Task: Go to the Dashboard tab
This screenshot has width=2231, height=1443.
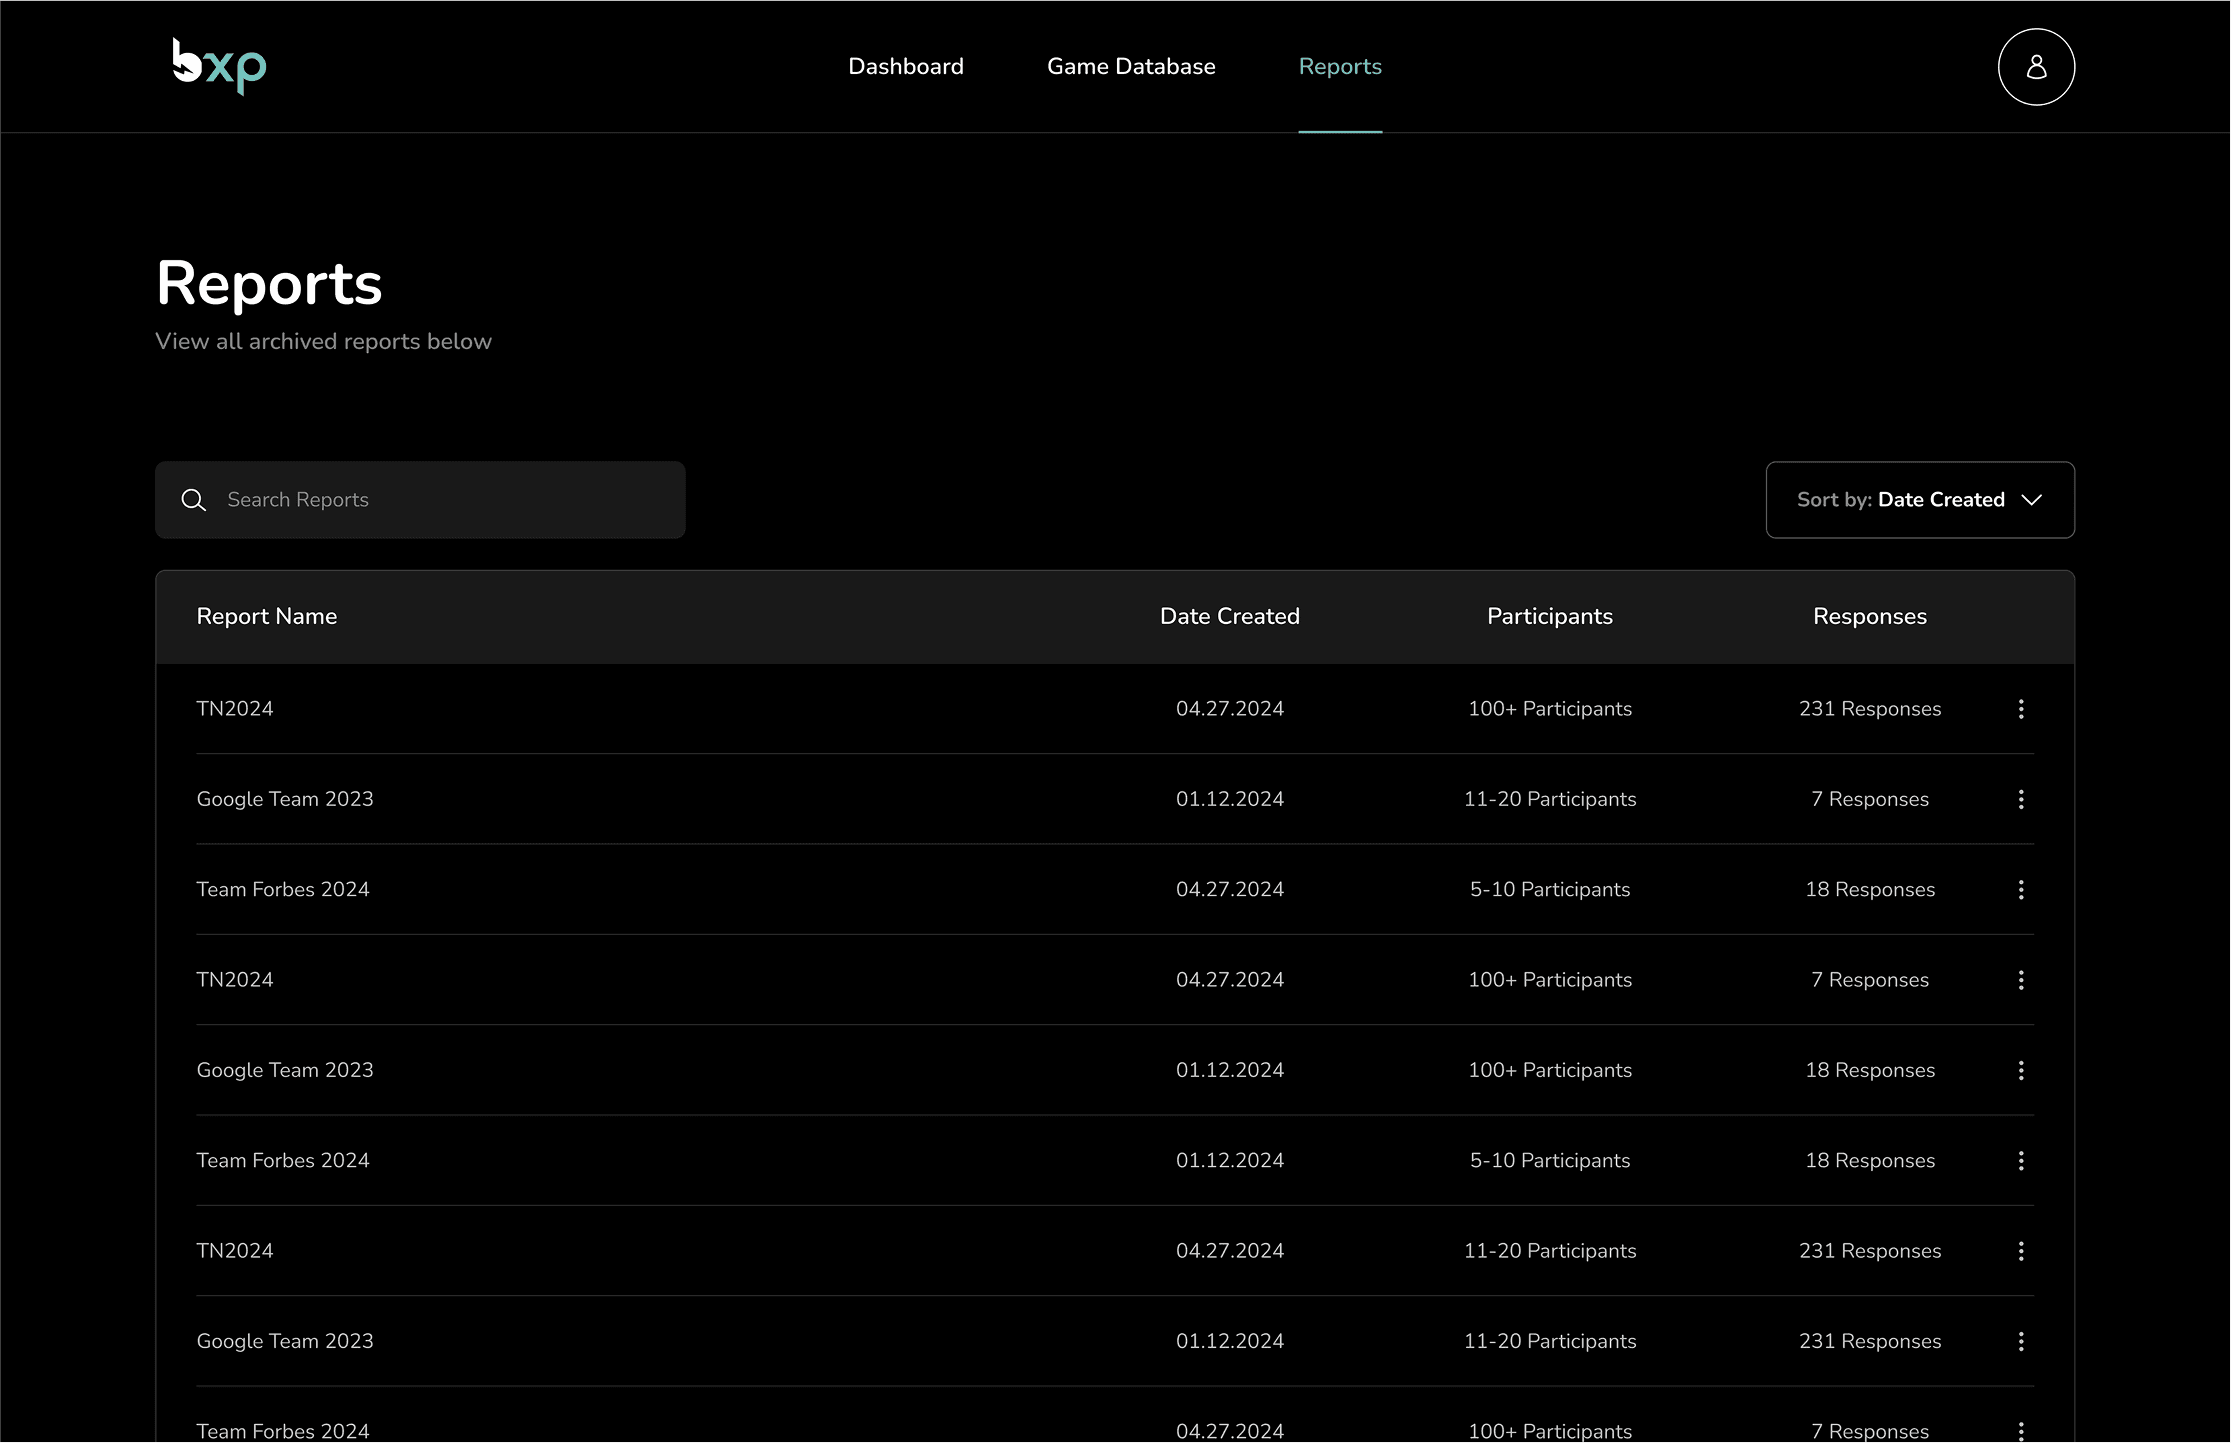Action: [x=905, y=66]
